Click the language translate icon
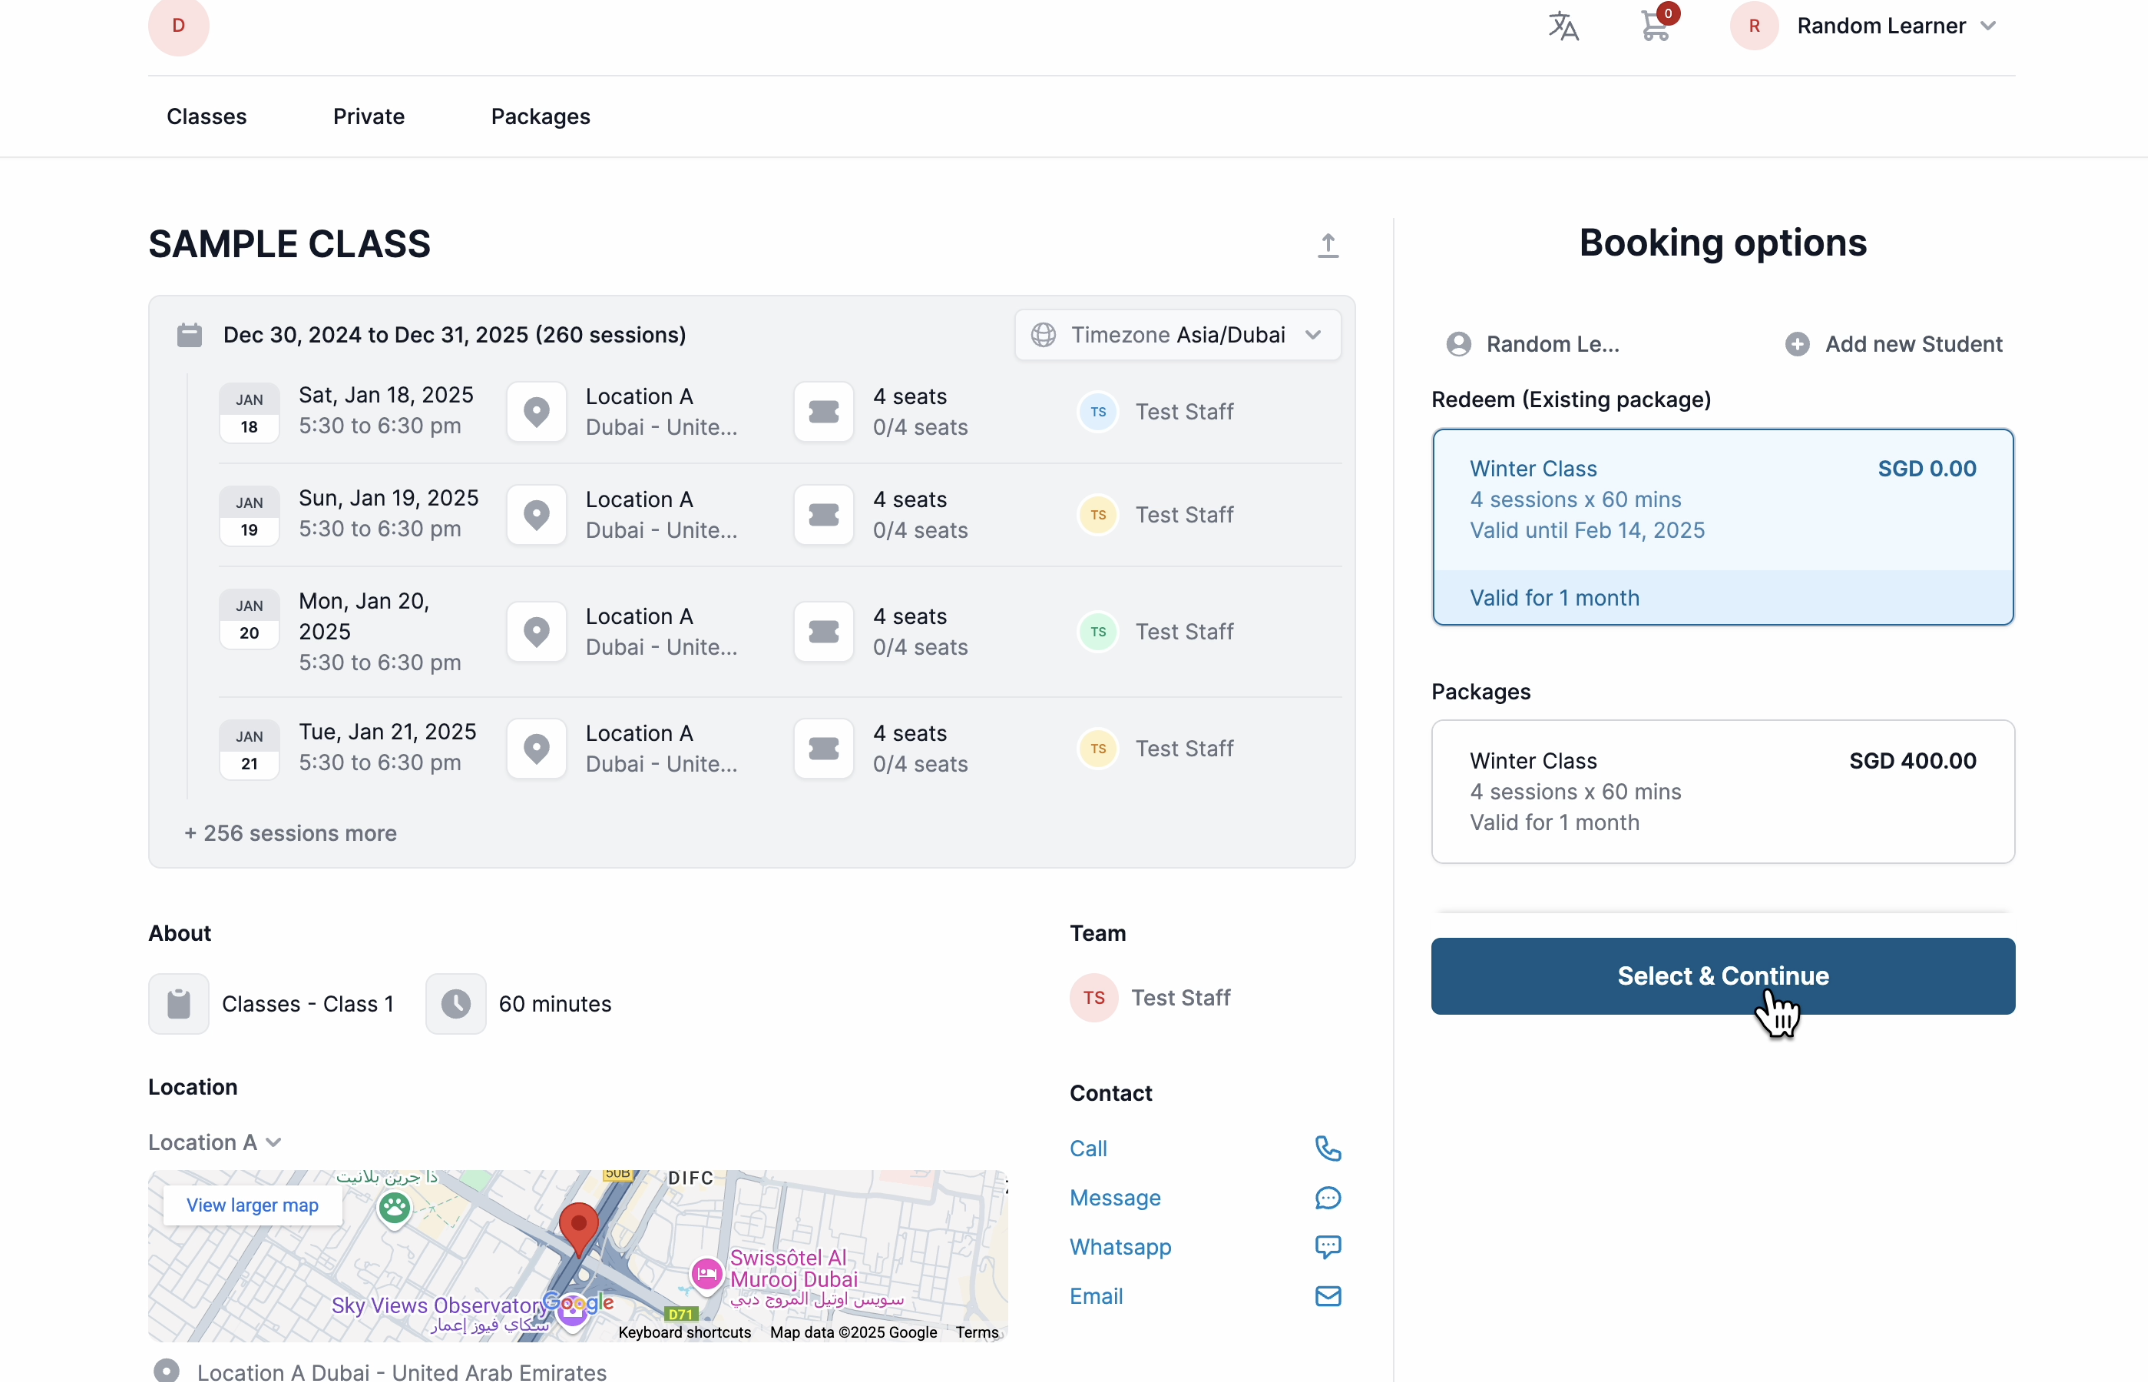Viewport: 2148px width, 1382px height. click(x=1563, y=26)
